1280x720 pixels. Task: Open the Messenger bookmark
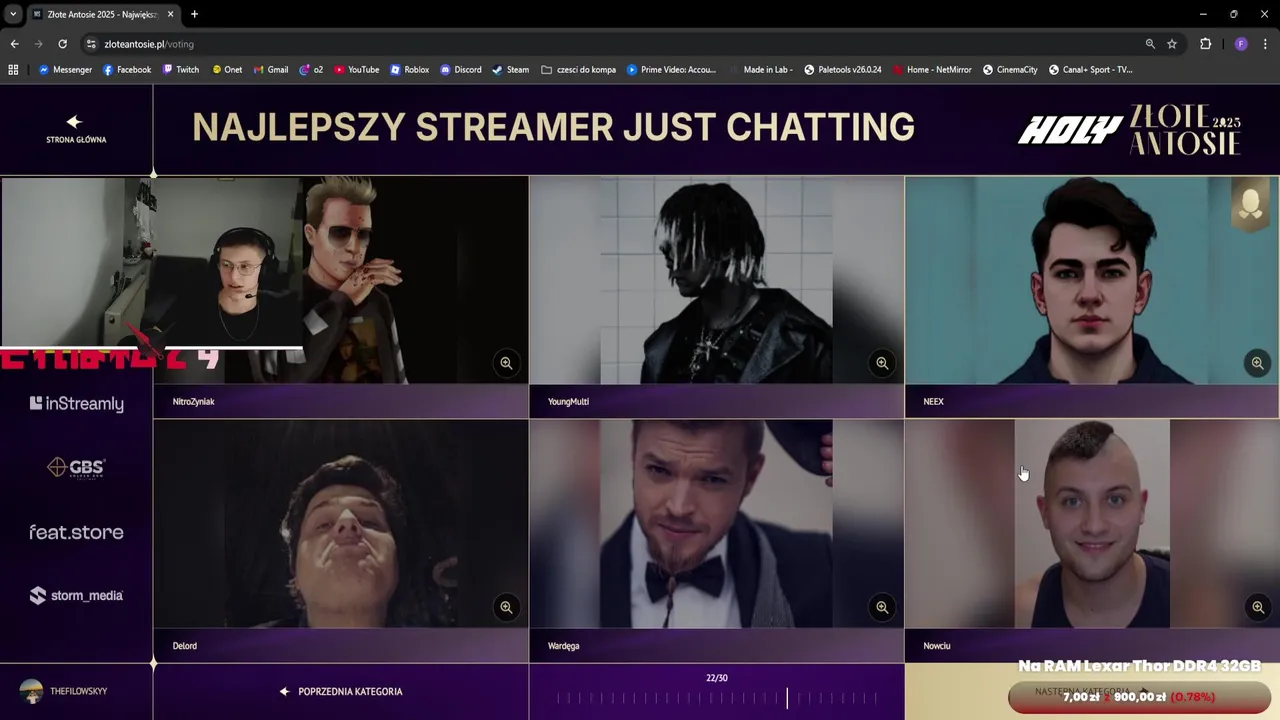(65, 70)
